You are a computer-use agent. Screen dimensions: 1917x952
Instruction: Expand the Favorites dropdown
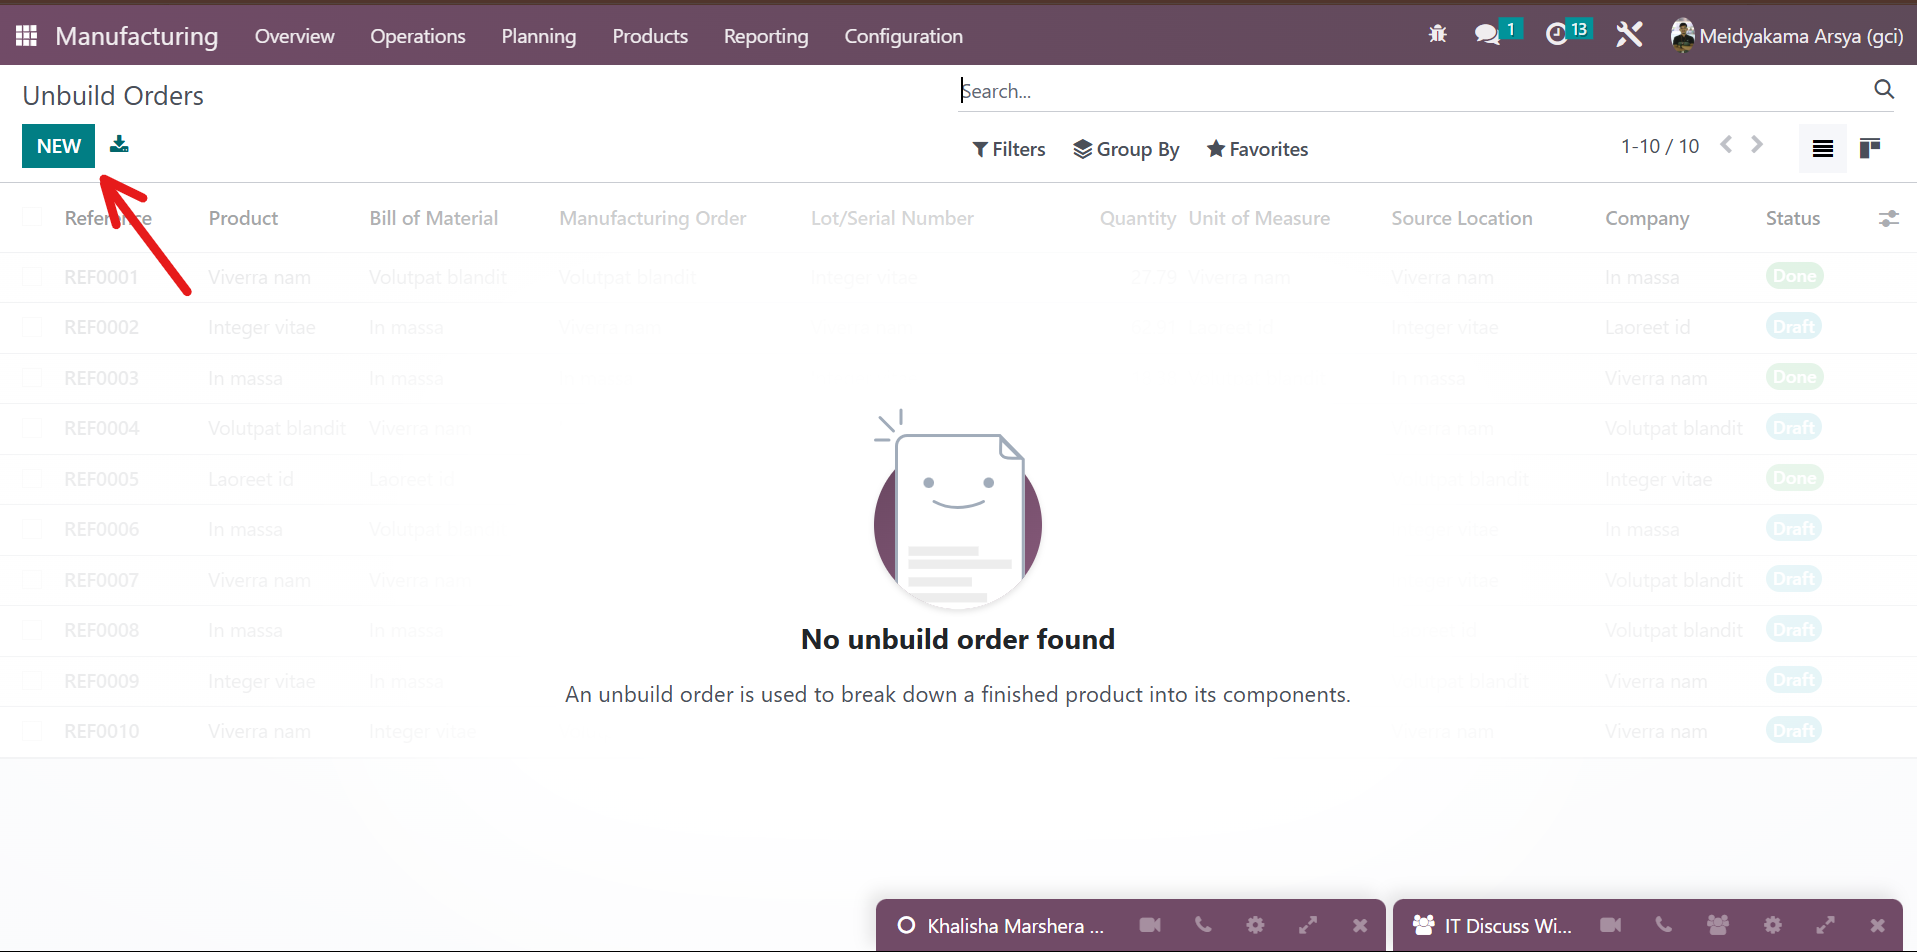click(x=1257, y=149)
